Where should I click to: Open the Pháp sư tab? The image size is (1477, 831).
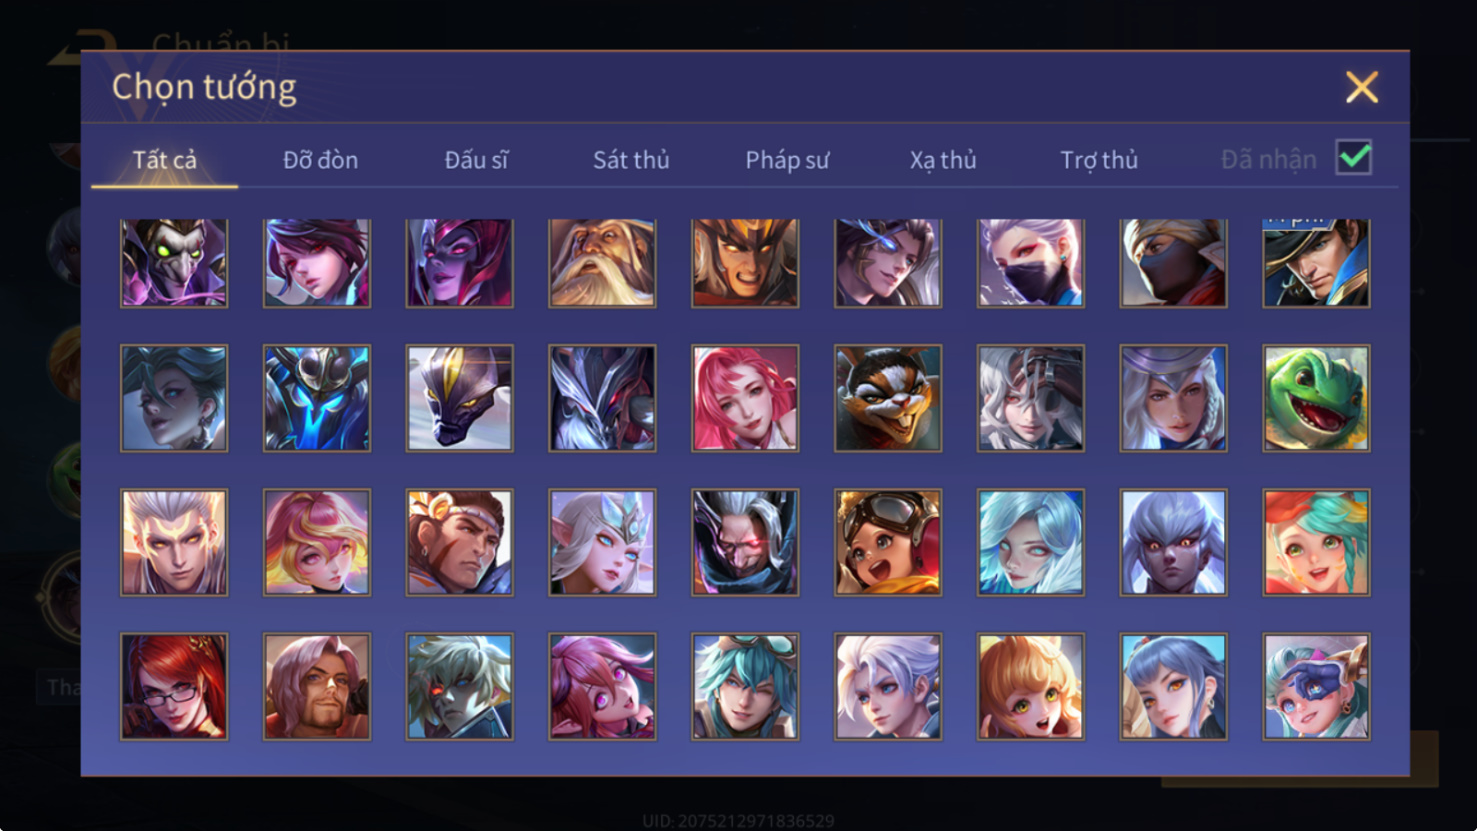[787, 160]
